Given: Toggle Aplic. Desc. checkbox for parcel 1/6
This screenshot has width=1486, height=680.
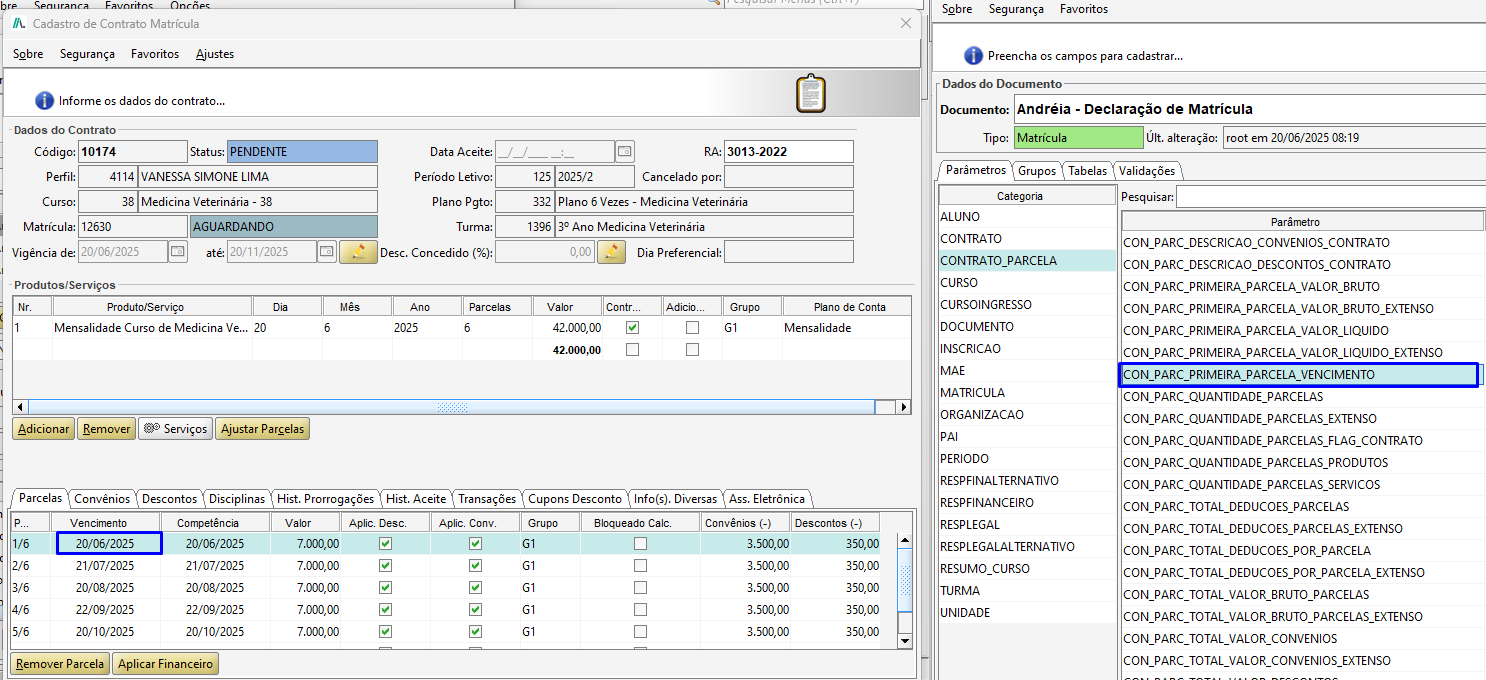Looking at the screenshot, I should 385,544.
